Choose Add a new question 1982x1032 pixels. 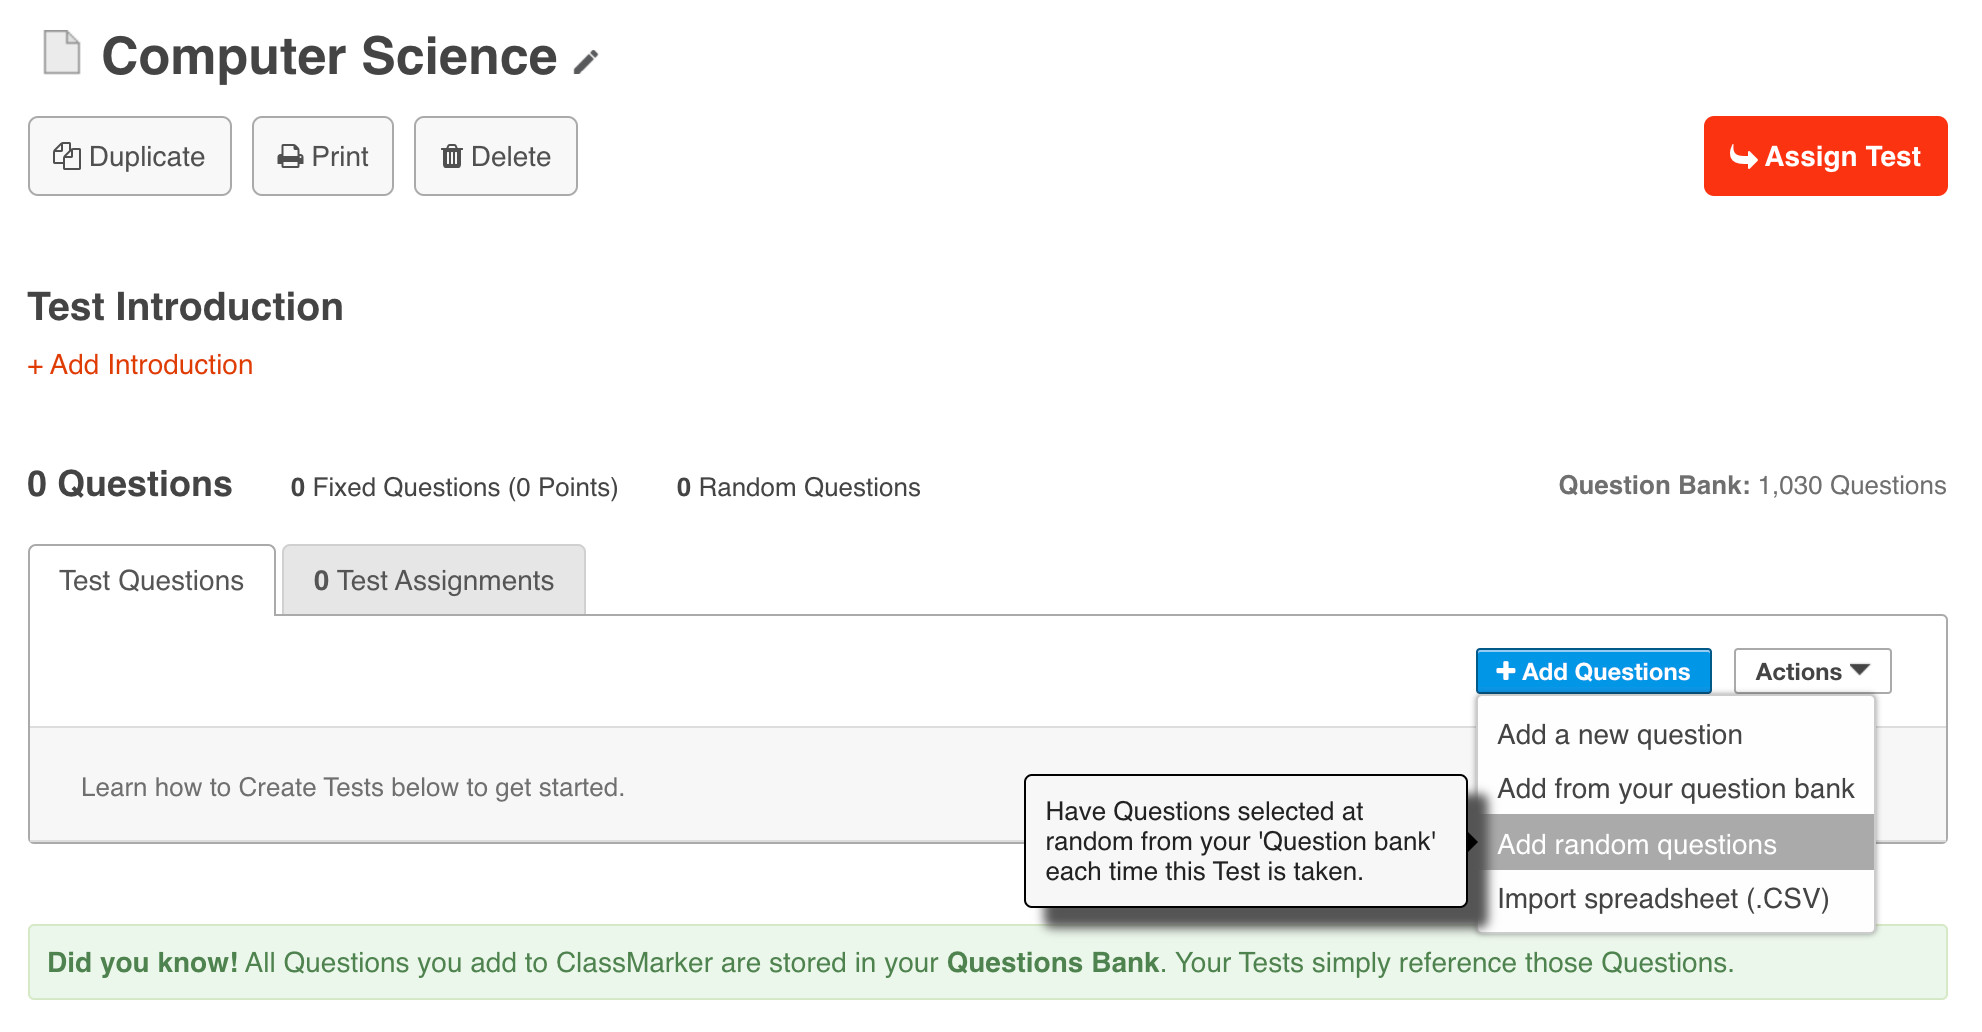[x=1619, y=735]
